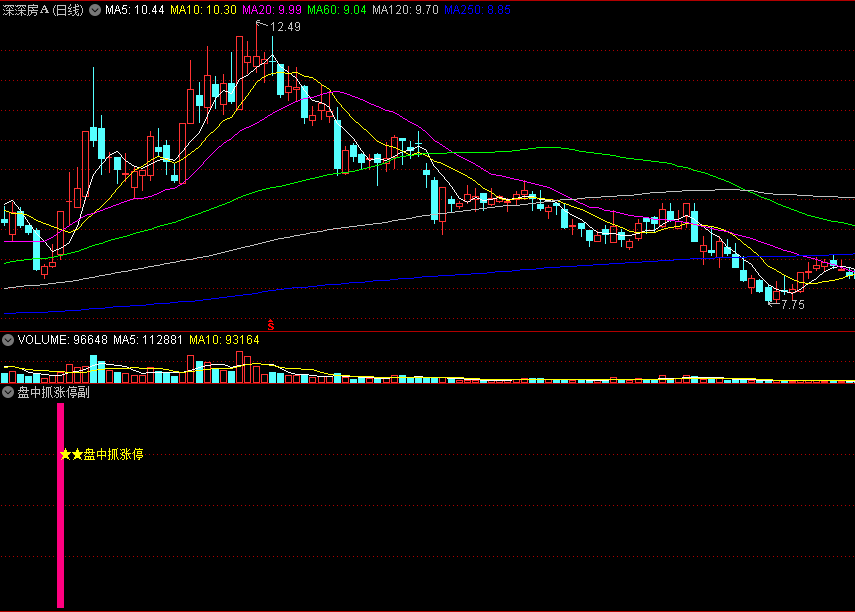Click the pink signal bar in sub-indicator
The width and height of the screenshot is (855, 612).
[x=61, y=506]
